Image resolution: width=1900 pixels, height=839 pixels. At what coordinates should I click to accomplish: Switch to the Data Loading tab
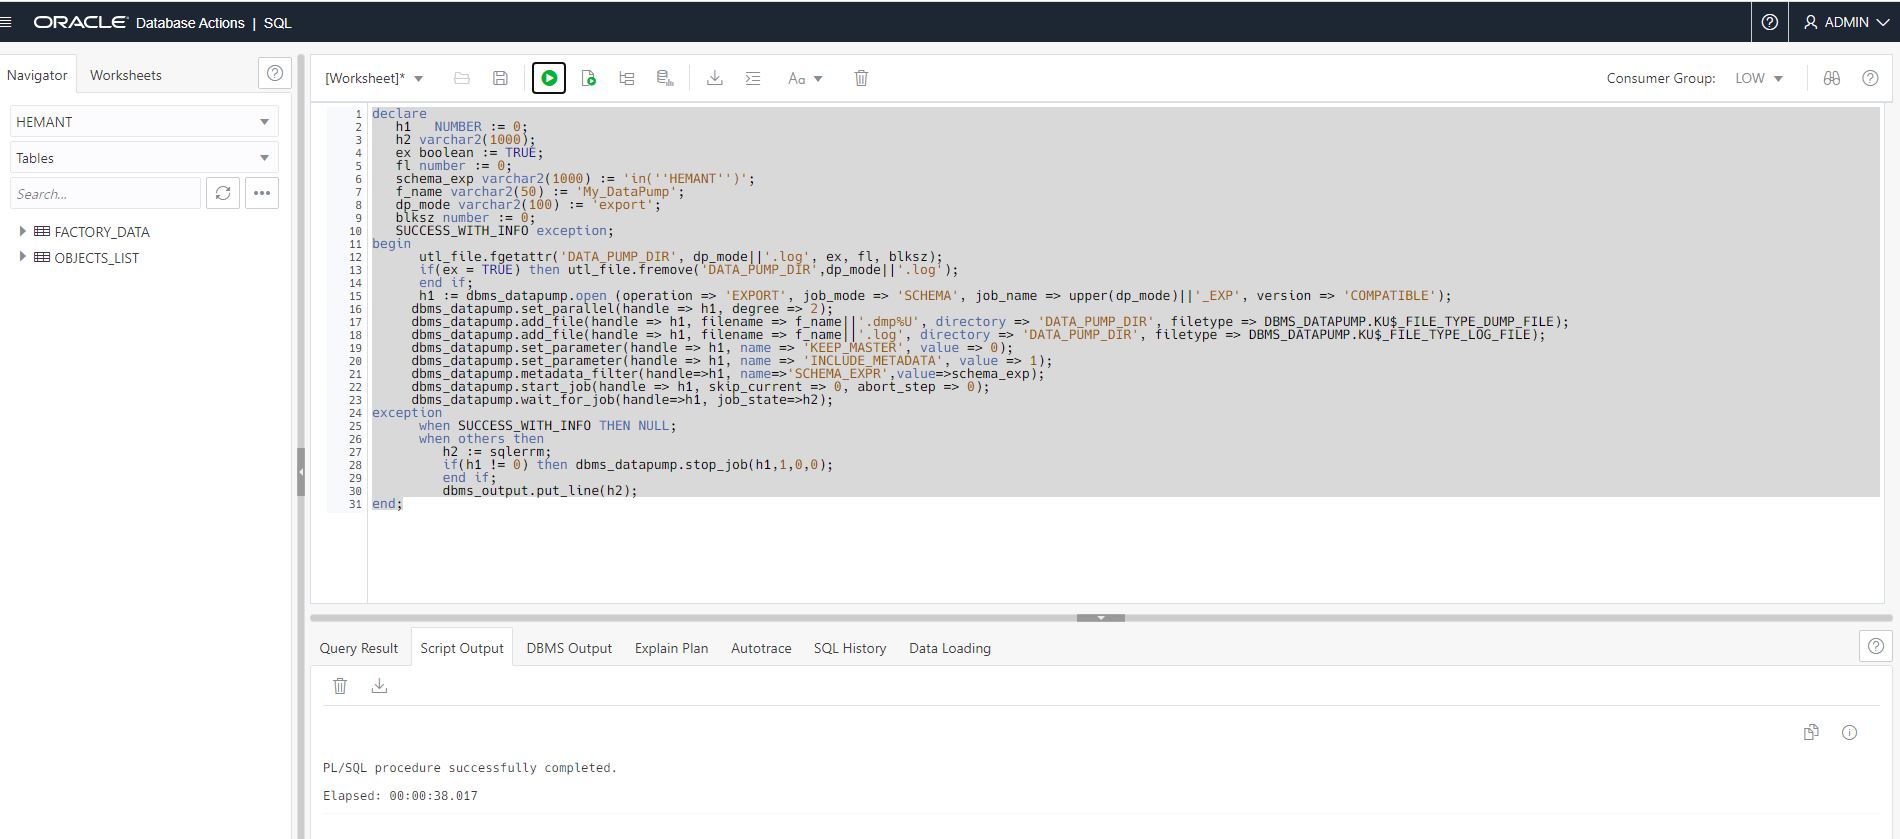click(950, 648)
